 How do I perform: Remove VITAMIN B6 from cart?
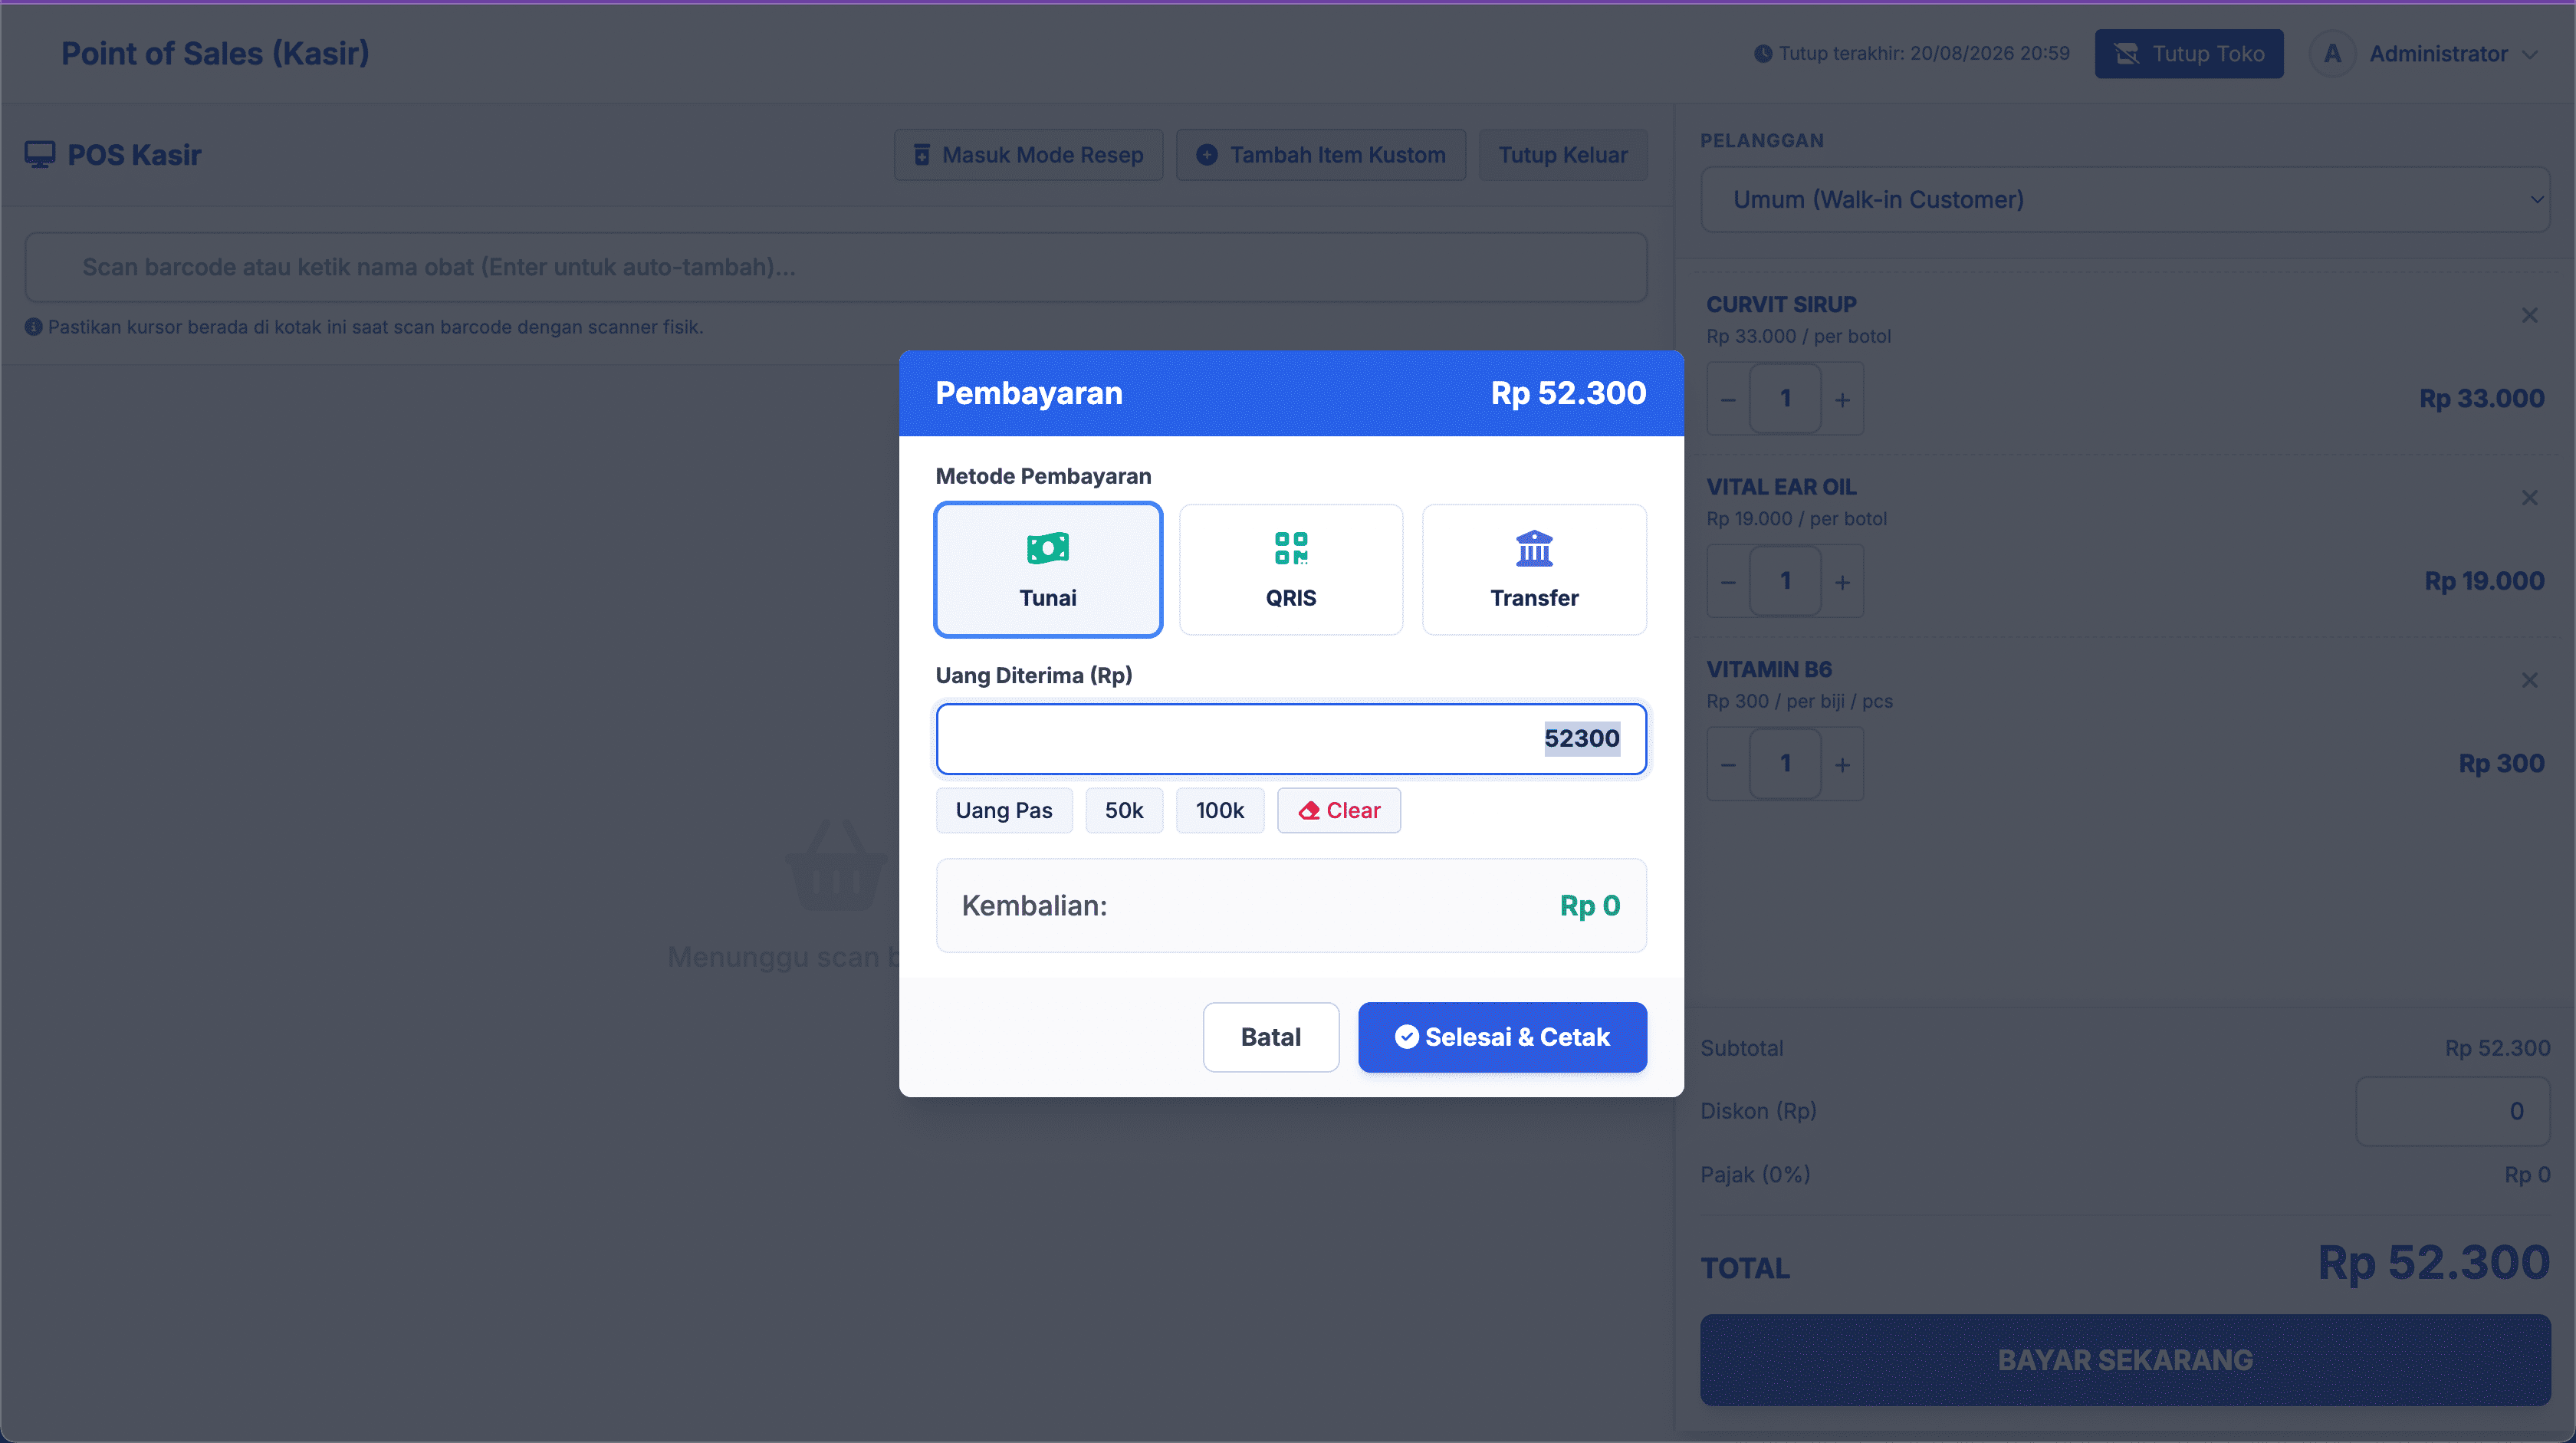2529,680
